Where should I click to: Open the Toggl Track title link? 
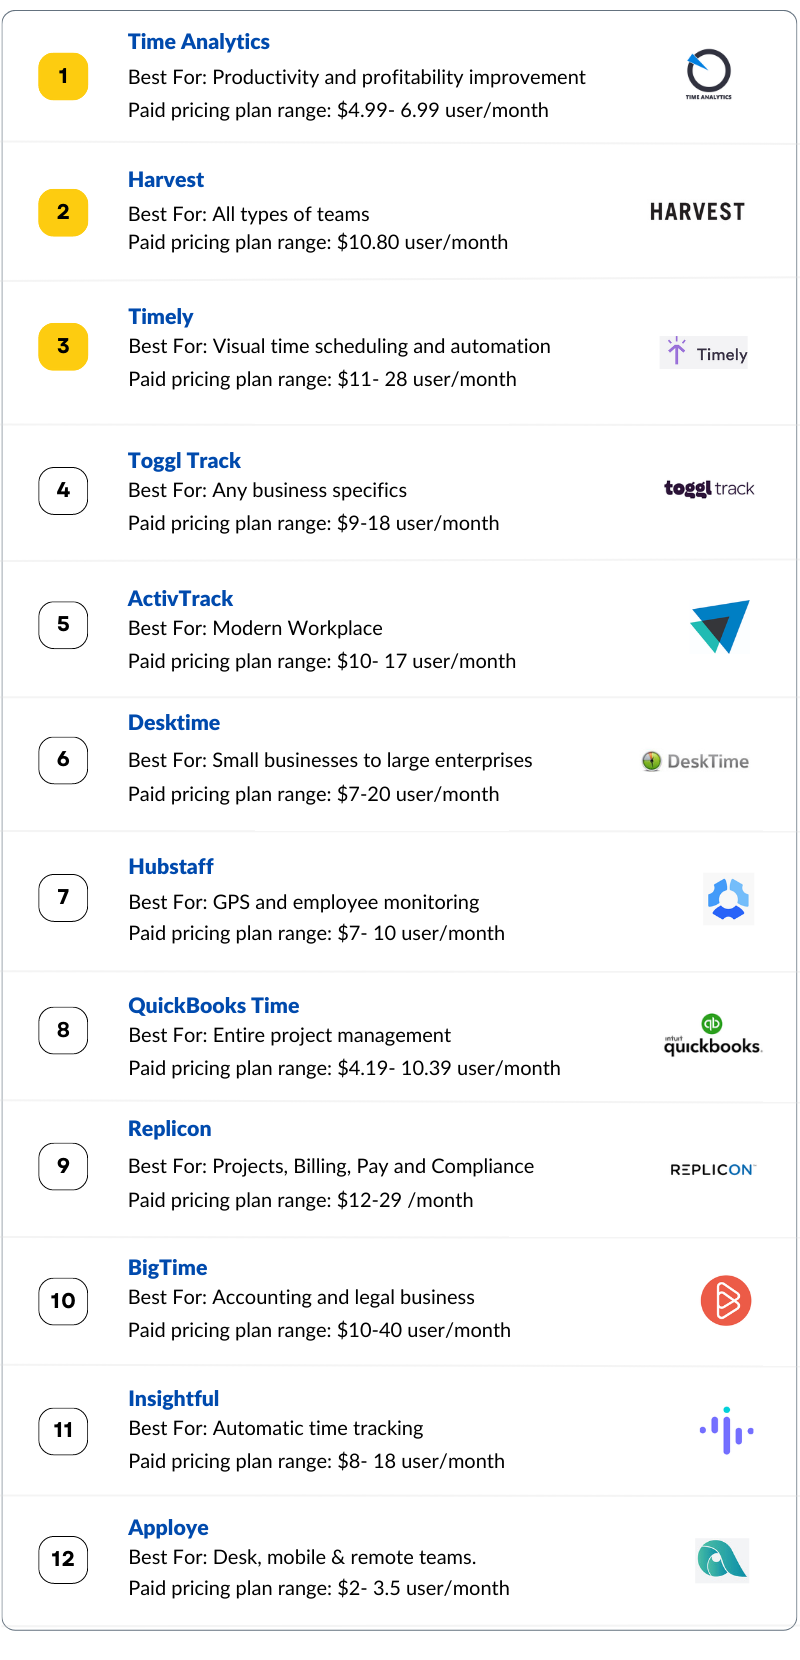pyautogui.click(x=184, y=461)
